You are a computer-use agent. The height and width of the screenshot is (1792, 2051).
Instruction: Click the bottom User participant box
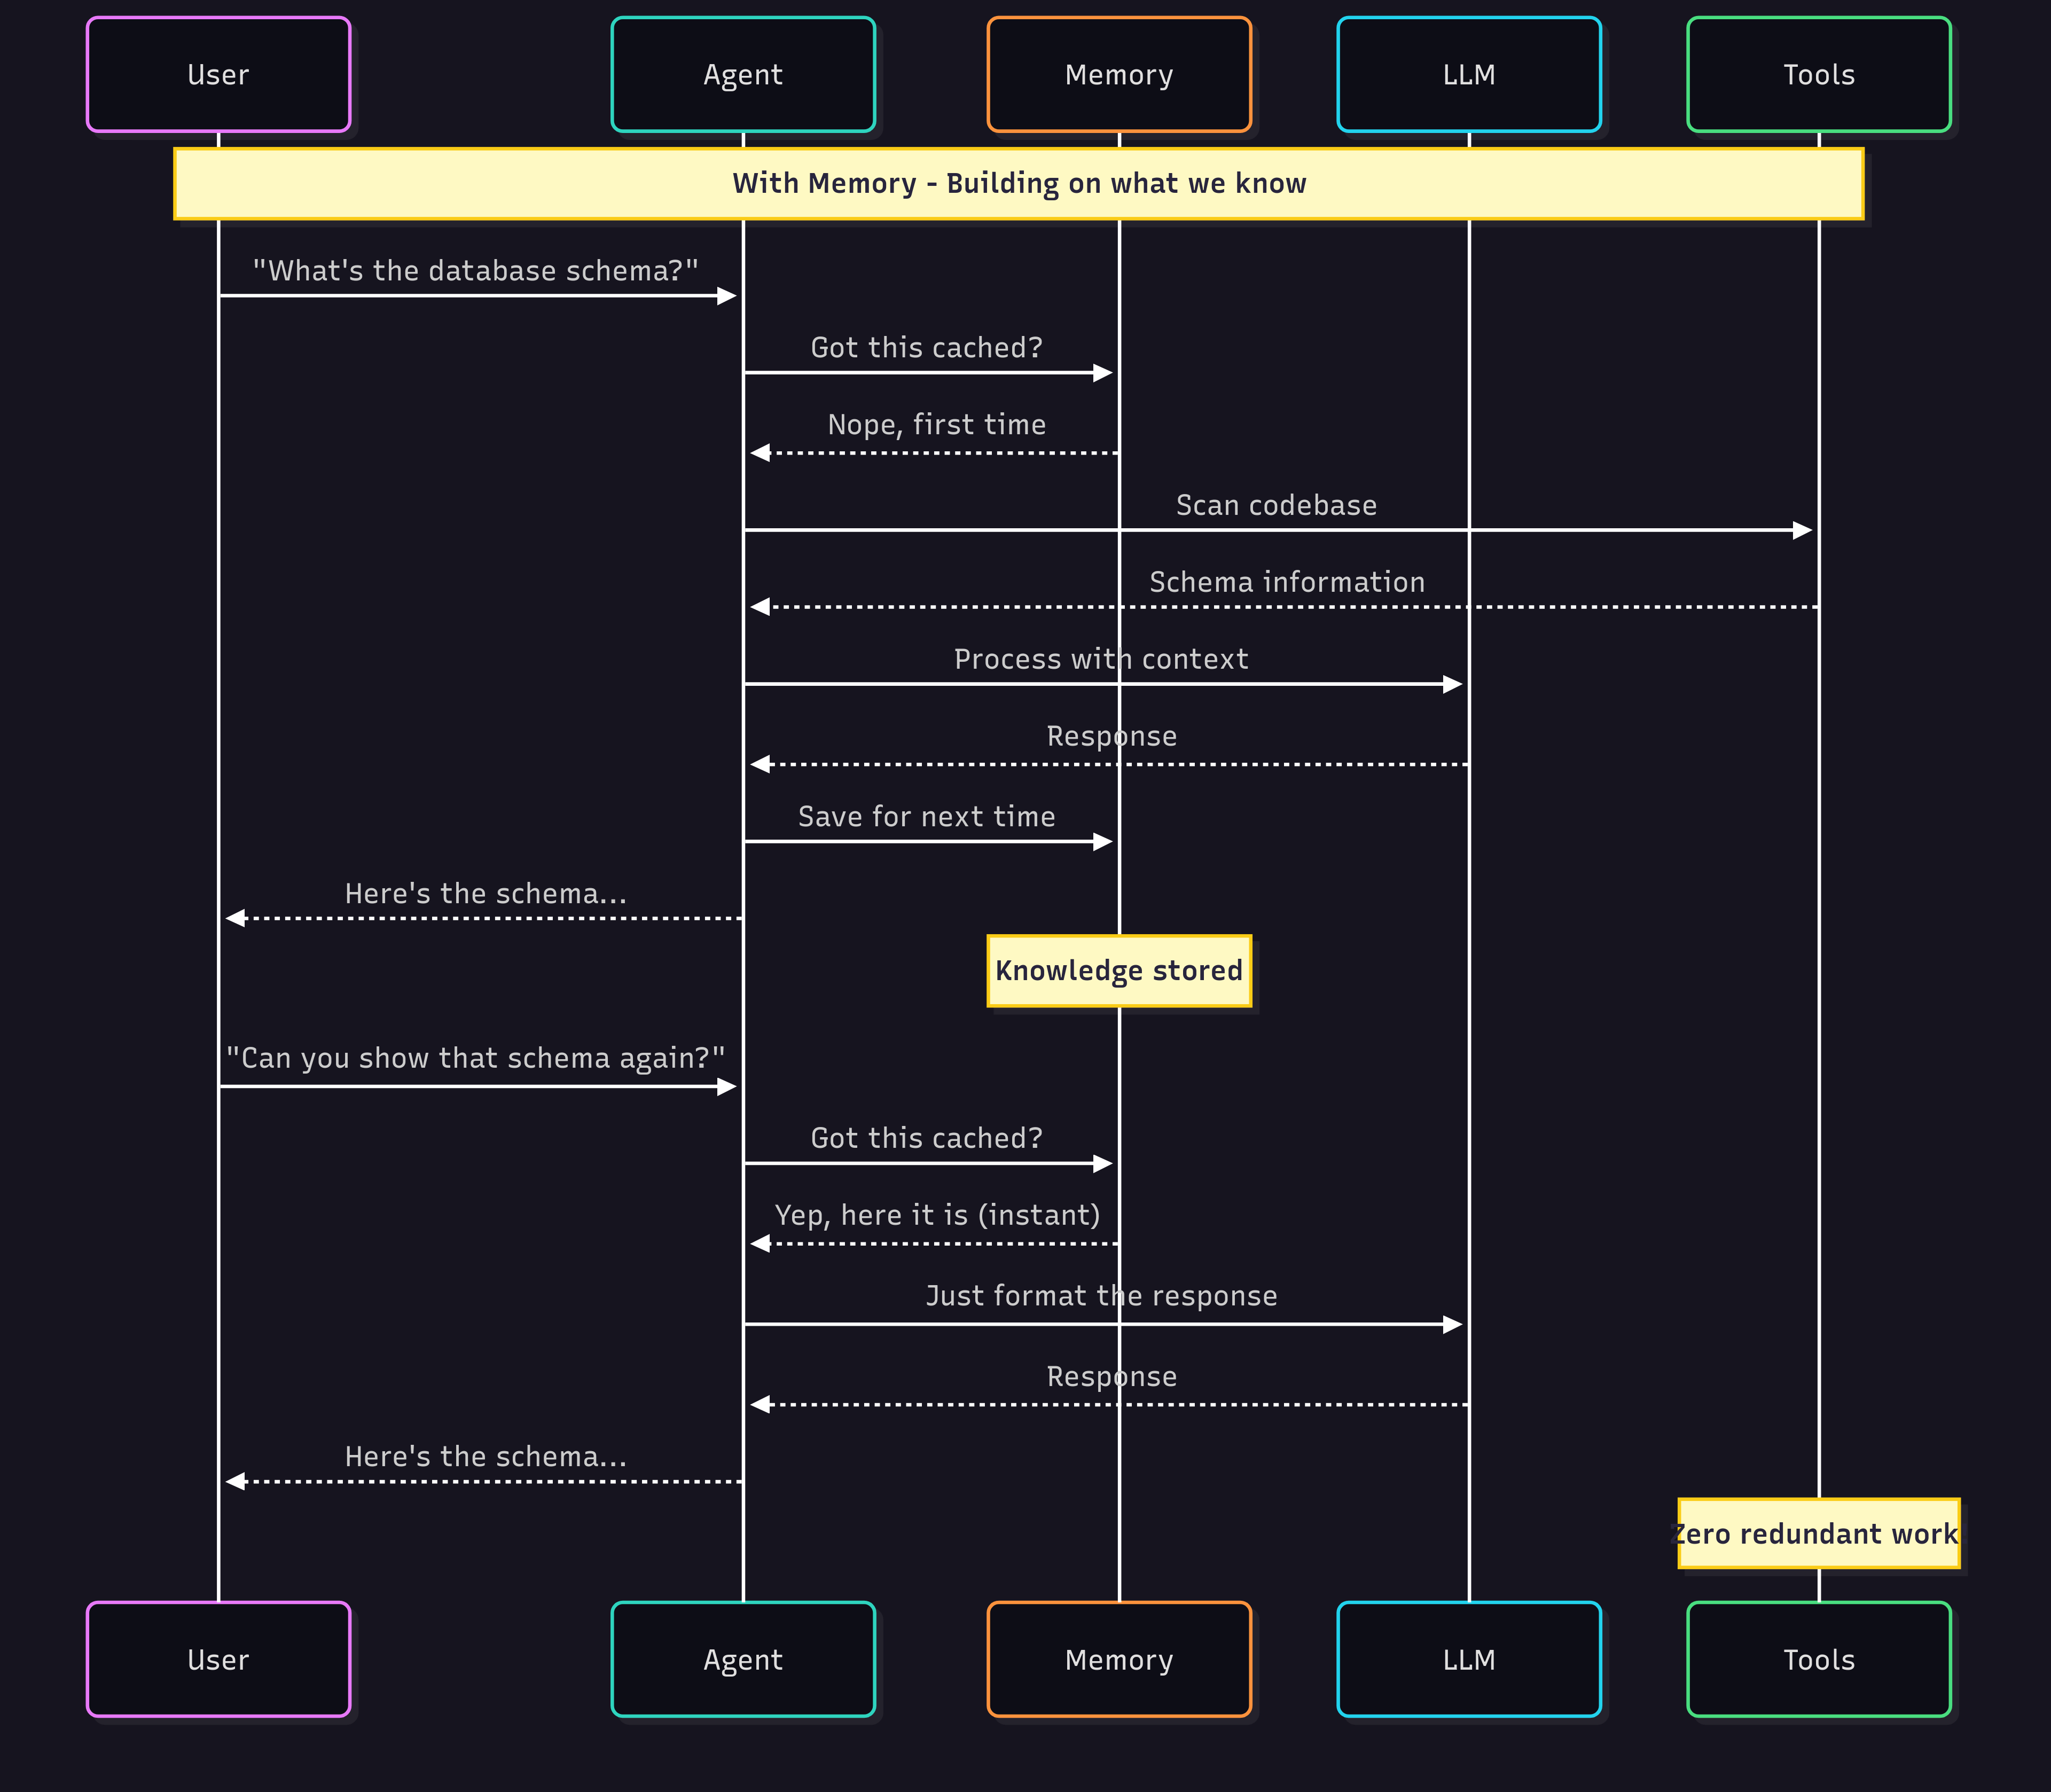coord(218,1660)
